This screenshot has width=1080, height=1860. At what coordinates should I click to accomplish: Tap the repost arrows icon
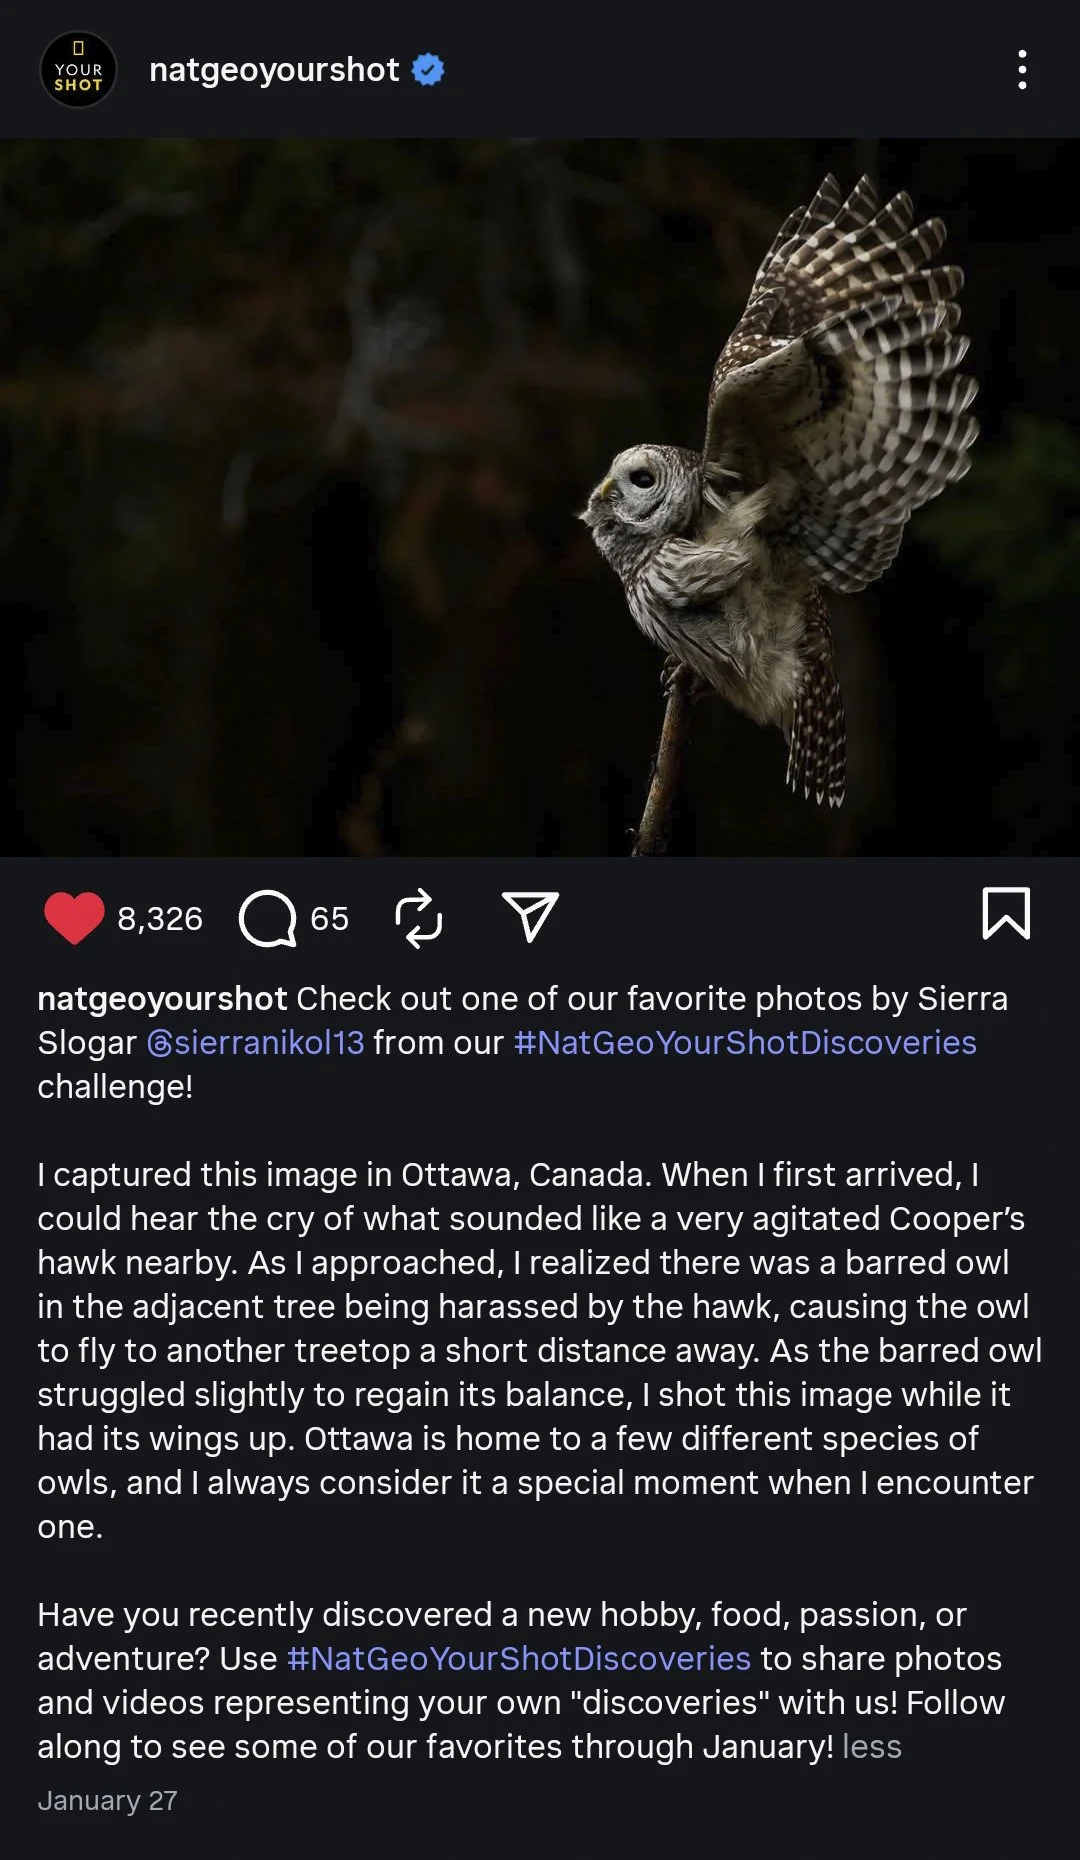point(419,917)
